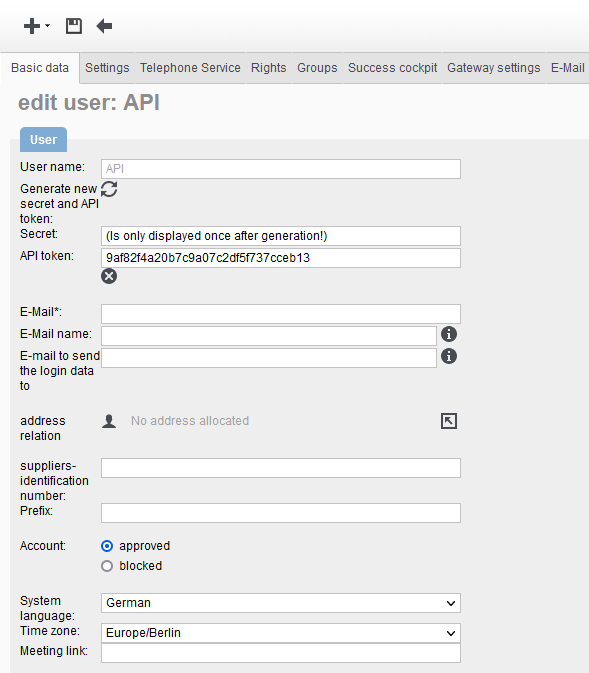Show info for login data e-mail field
This screenshot has width=589, height=673.
(x=449, y=356)
